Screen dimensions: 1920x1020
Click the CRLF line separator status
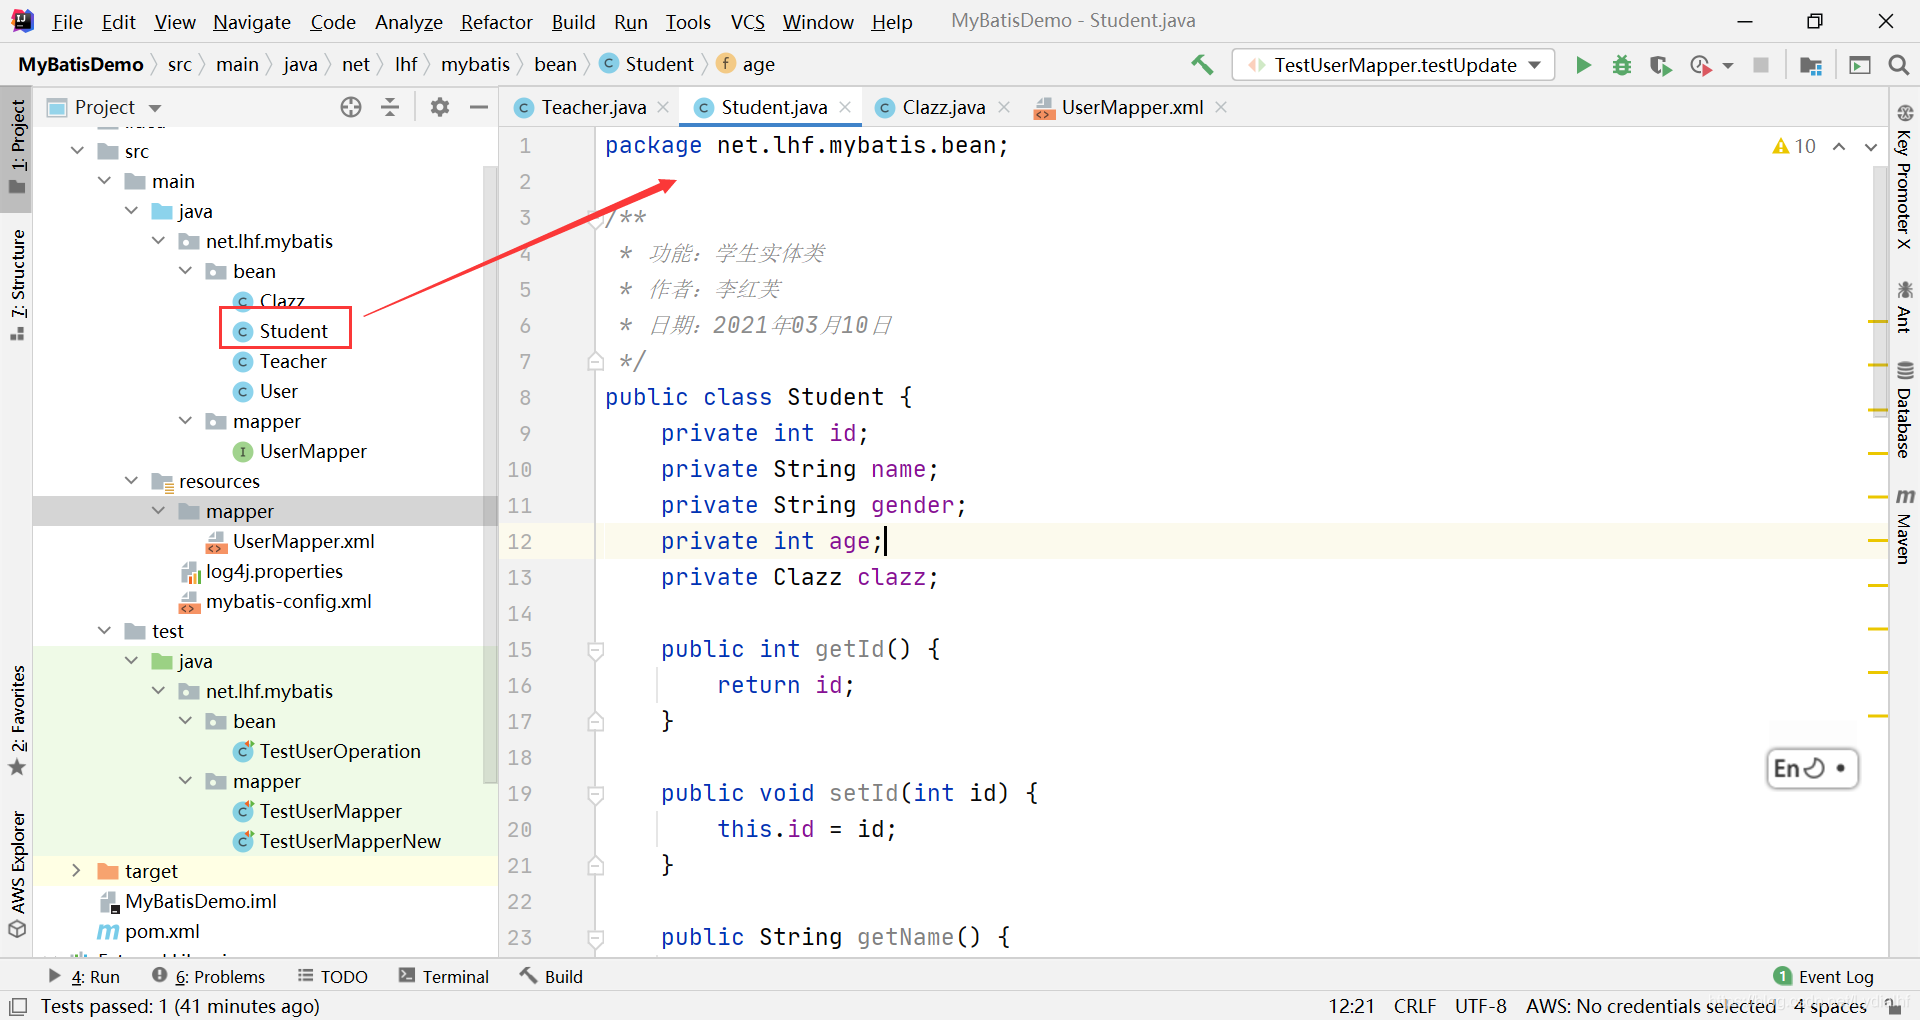click(x=1415, y=1006)
